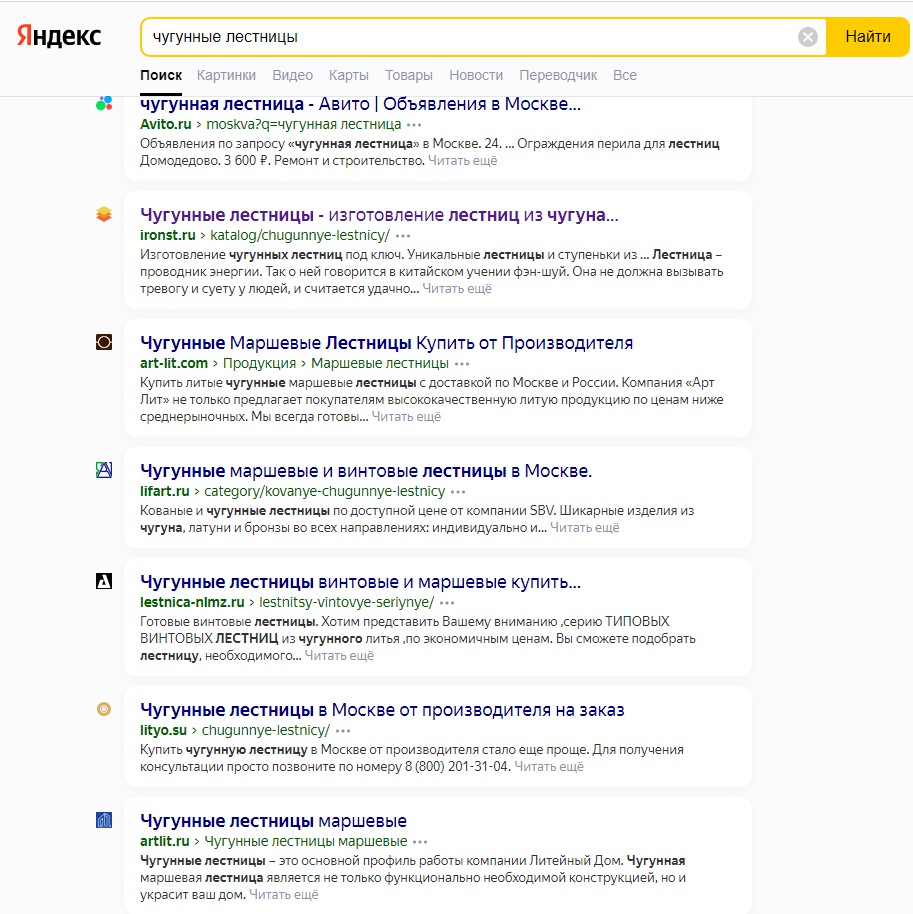The height and width of the screenshot is (914, 913).
Task: Click the lestnica-nlmz.ru favicon
Action: pyautogui.click(x=104, y=581)
